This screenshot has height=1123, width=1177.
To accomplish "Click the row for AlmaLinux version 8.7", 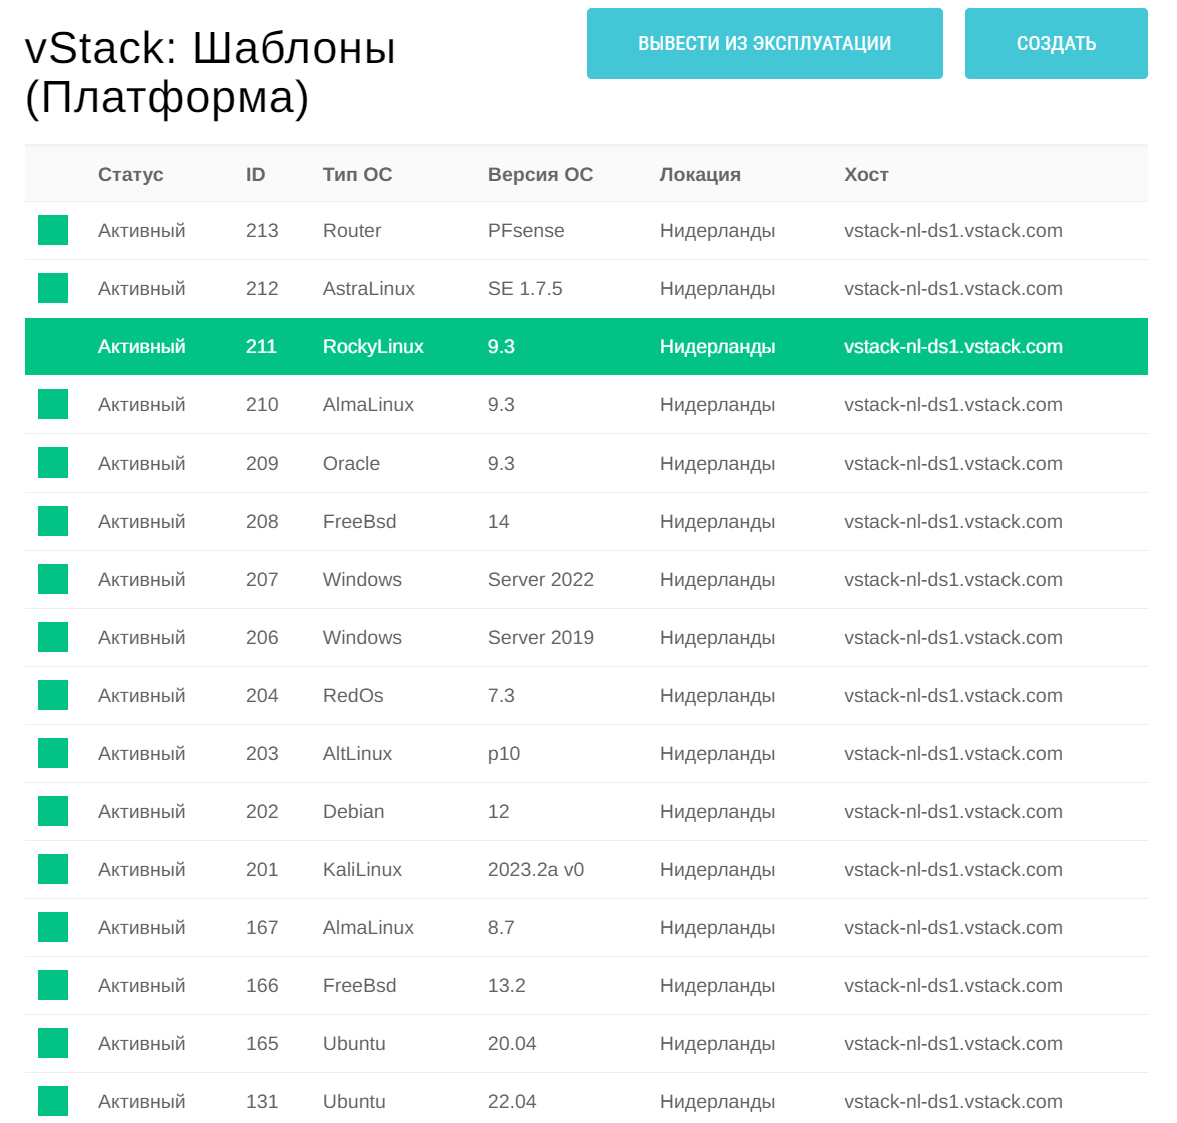I will [588, 927].
